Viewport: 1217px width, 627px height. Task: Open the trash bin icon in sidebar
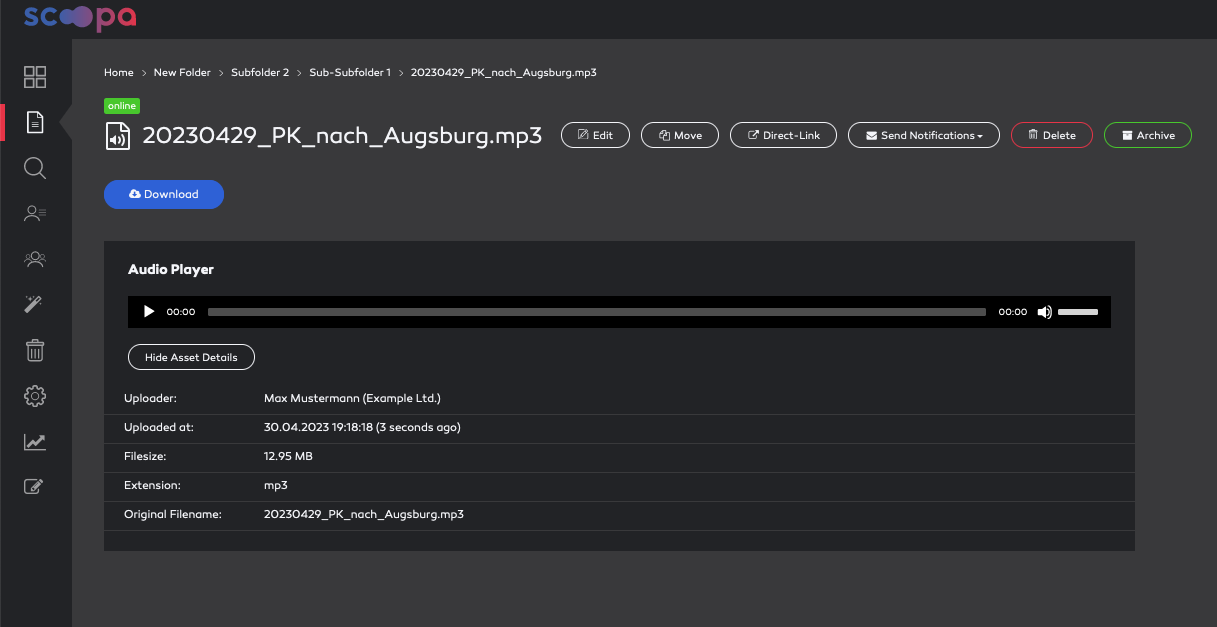tap(35, 350)
